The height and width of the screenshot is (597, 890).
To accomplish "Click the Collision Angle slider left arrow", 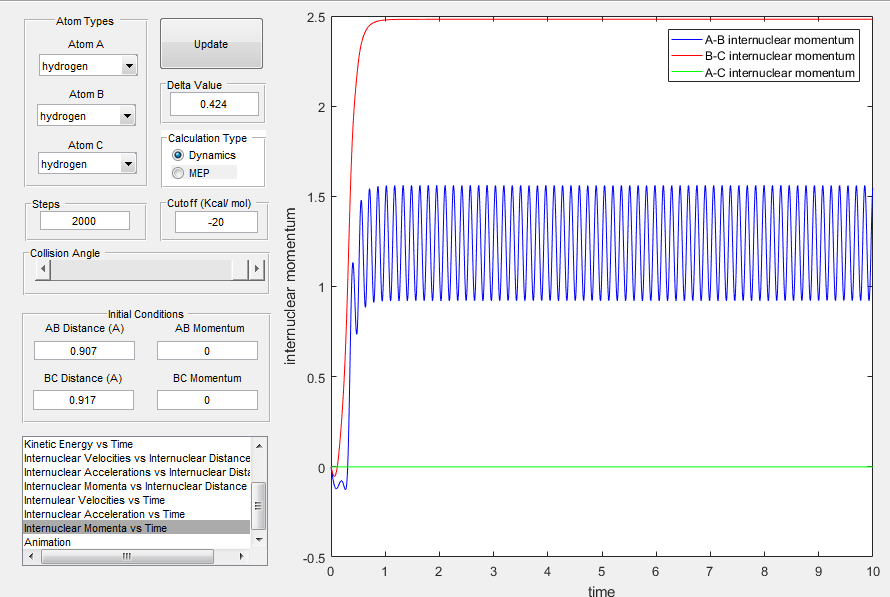I will (43, 269).
